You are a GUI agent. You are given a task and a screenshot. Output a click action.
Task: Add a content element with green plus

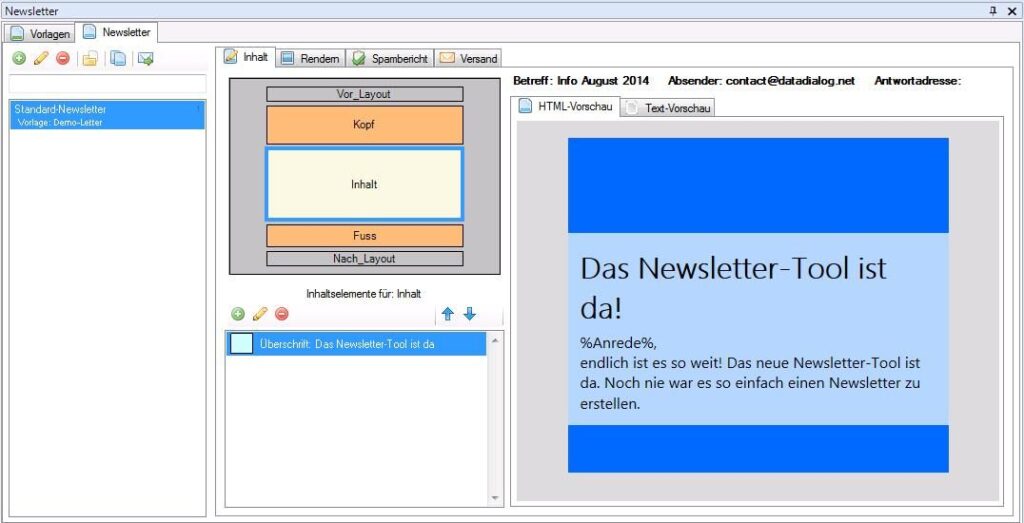point(238,315)
